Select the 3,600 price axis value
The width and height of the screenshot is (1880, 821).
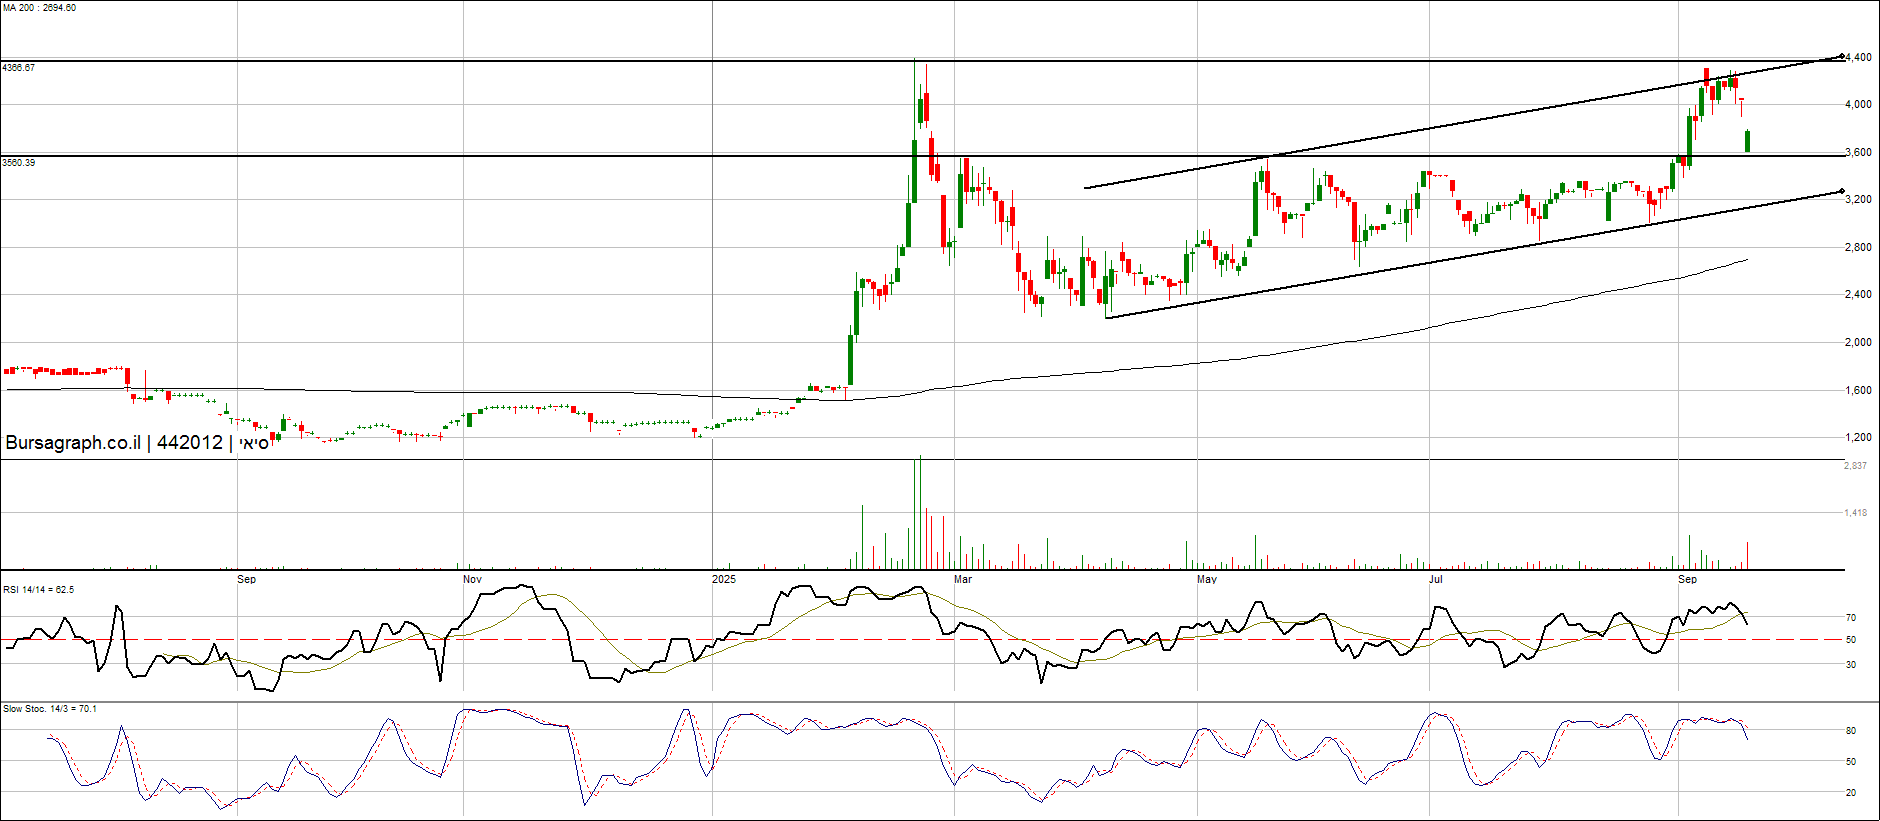[x=1859, y=153]
